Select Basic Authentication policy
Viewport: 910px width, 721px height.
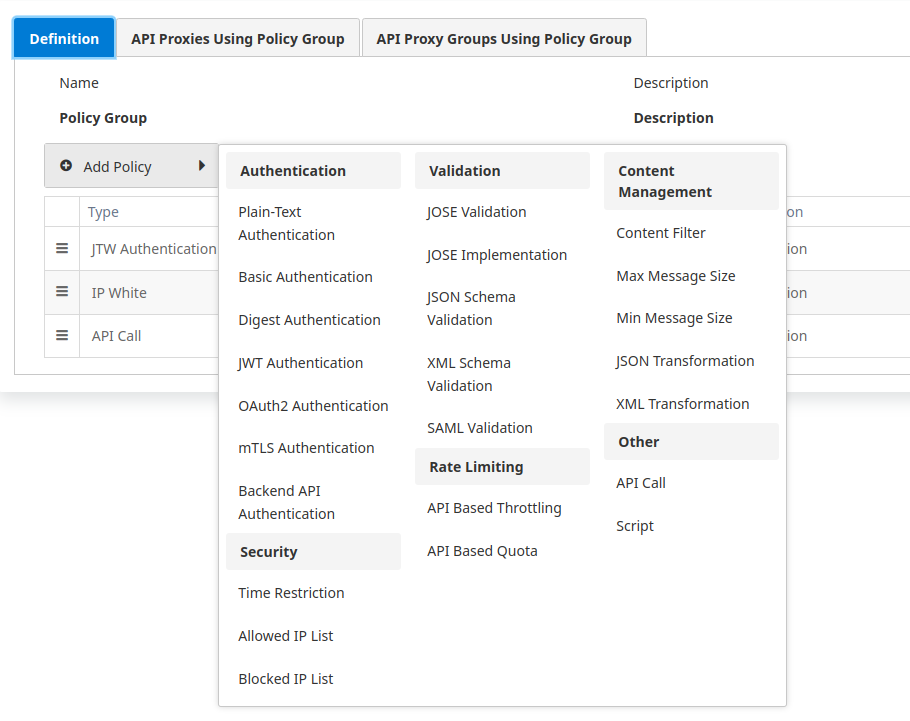click(304, 276)
